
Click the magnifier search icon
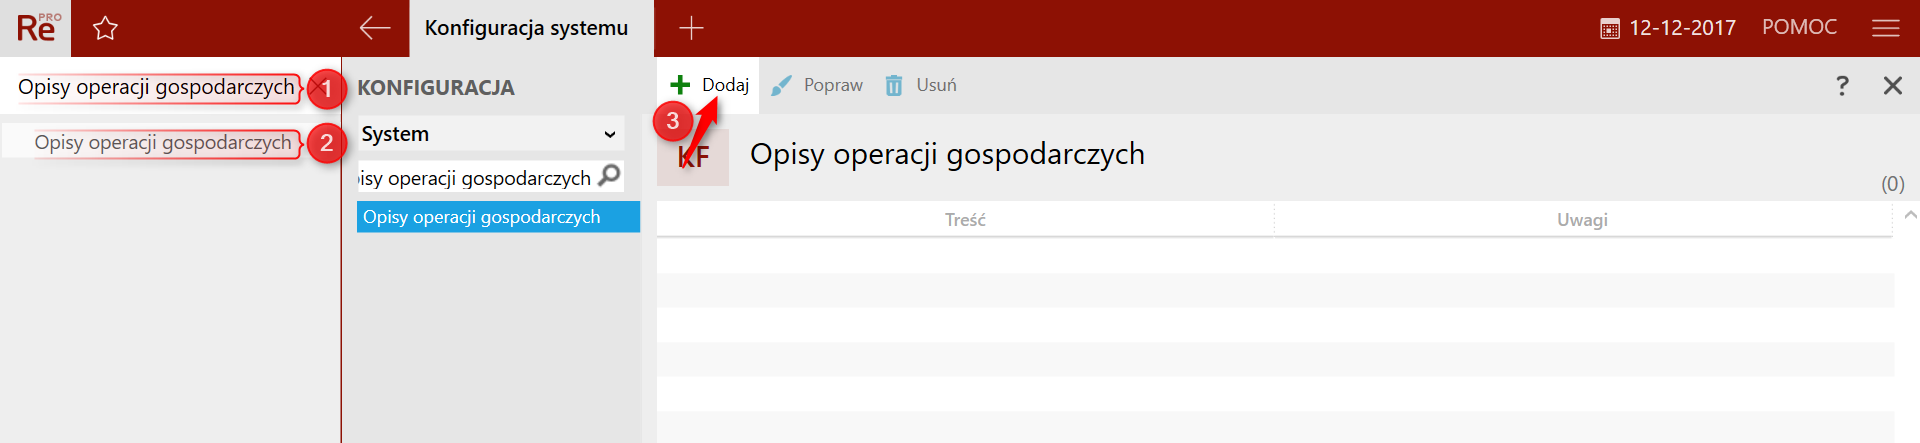tap(609, 176)
